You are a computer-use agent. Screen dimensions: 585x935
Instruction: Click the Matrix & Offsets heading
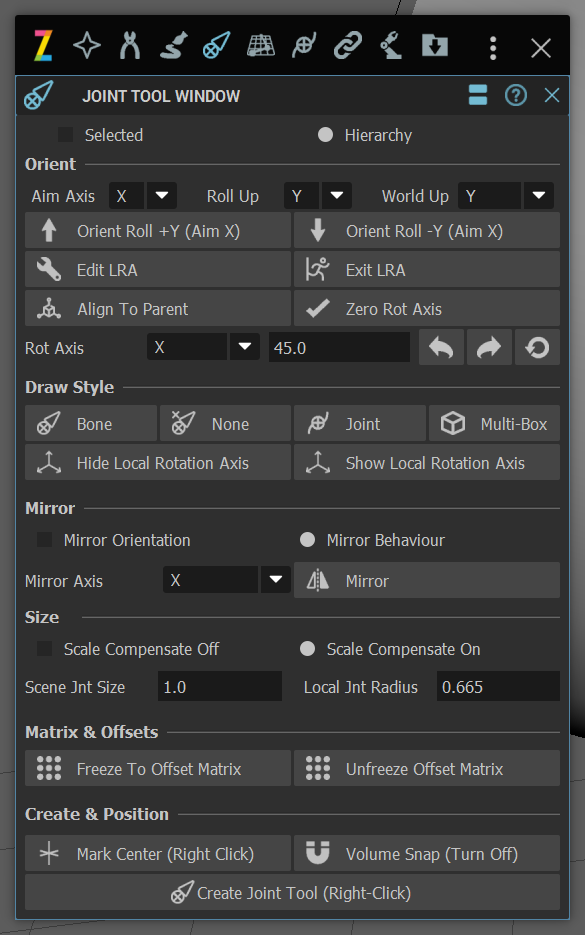91,732
